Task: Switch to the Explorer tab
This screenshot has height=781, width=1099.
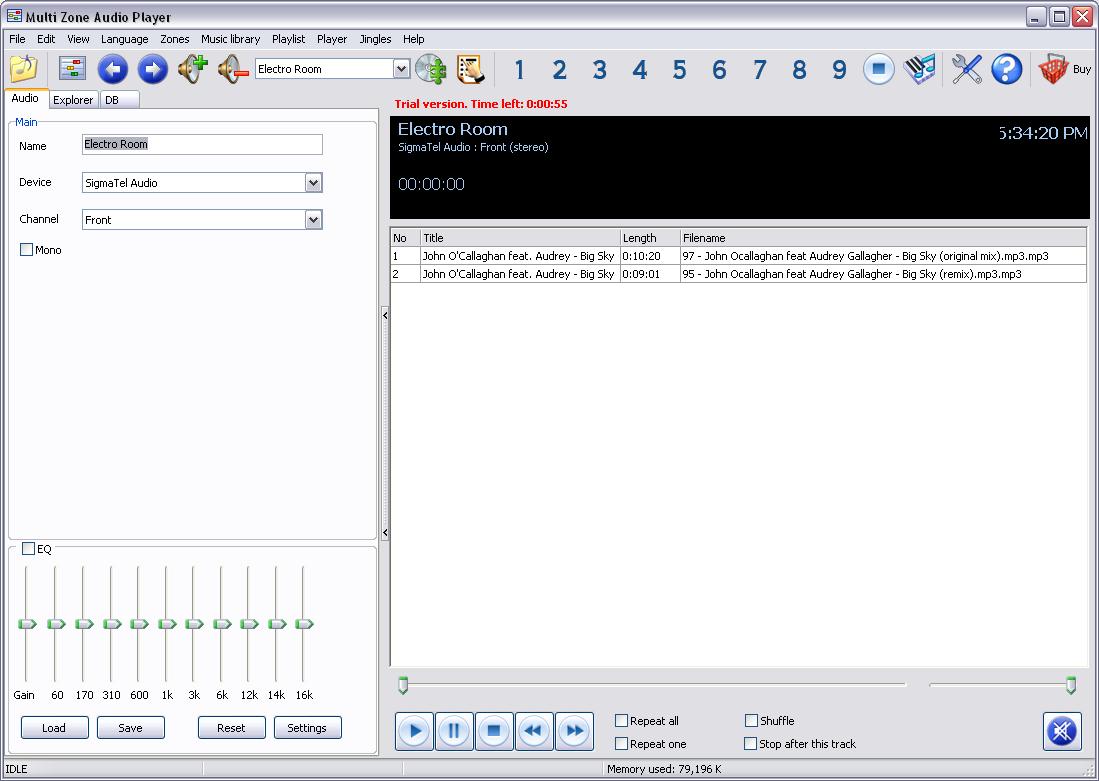Action: click(72, 100)
